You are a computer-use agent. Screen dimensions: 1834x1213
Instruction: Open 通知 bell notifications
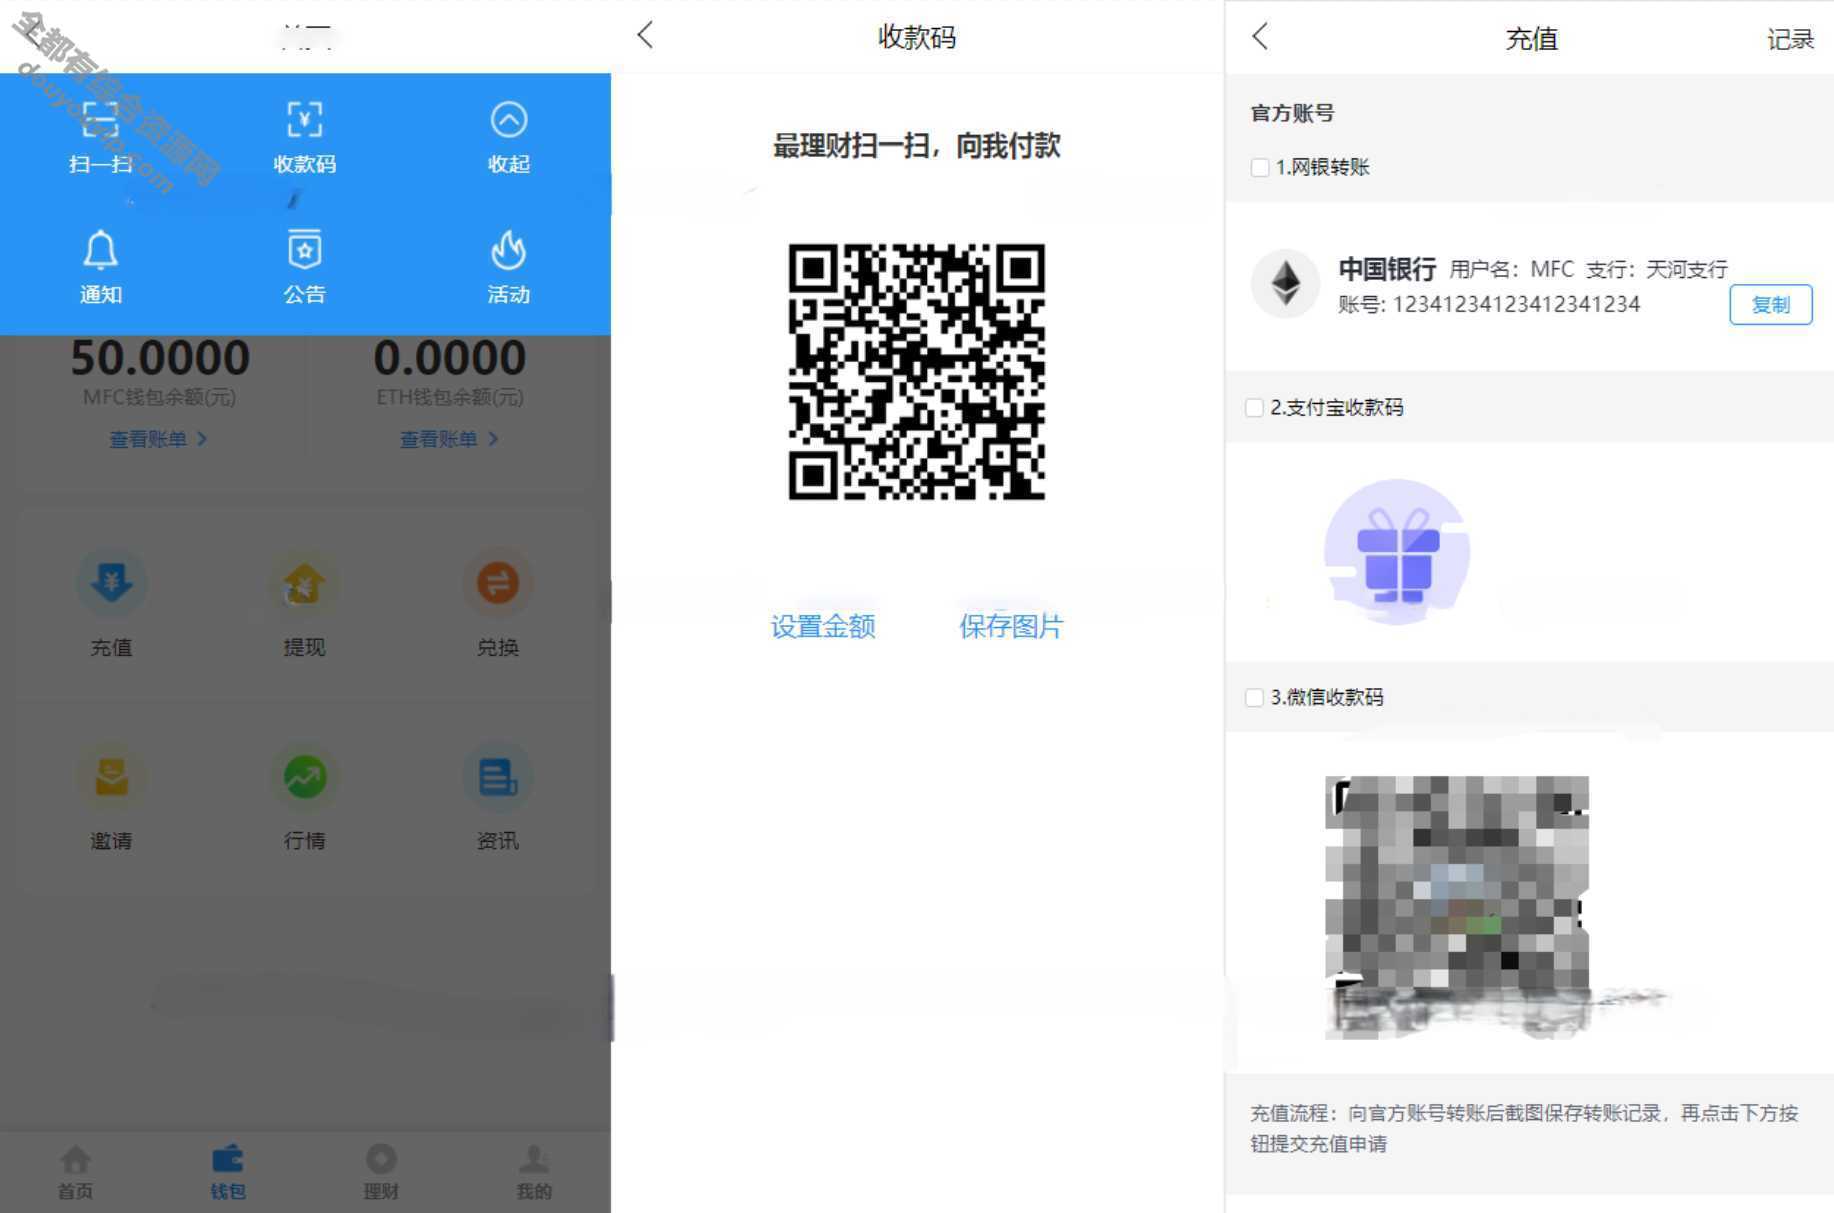pos(100,250)
